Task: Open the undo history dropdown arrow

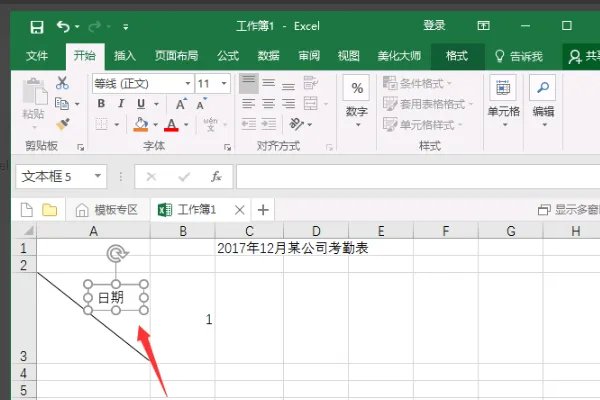Action: 77,27
